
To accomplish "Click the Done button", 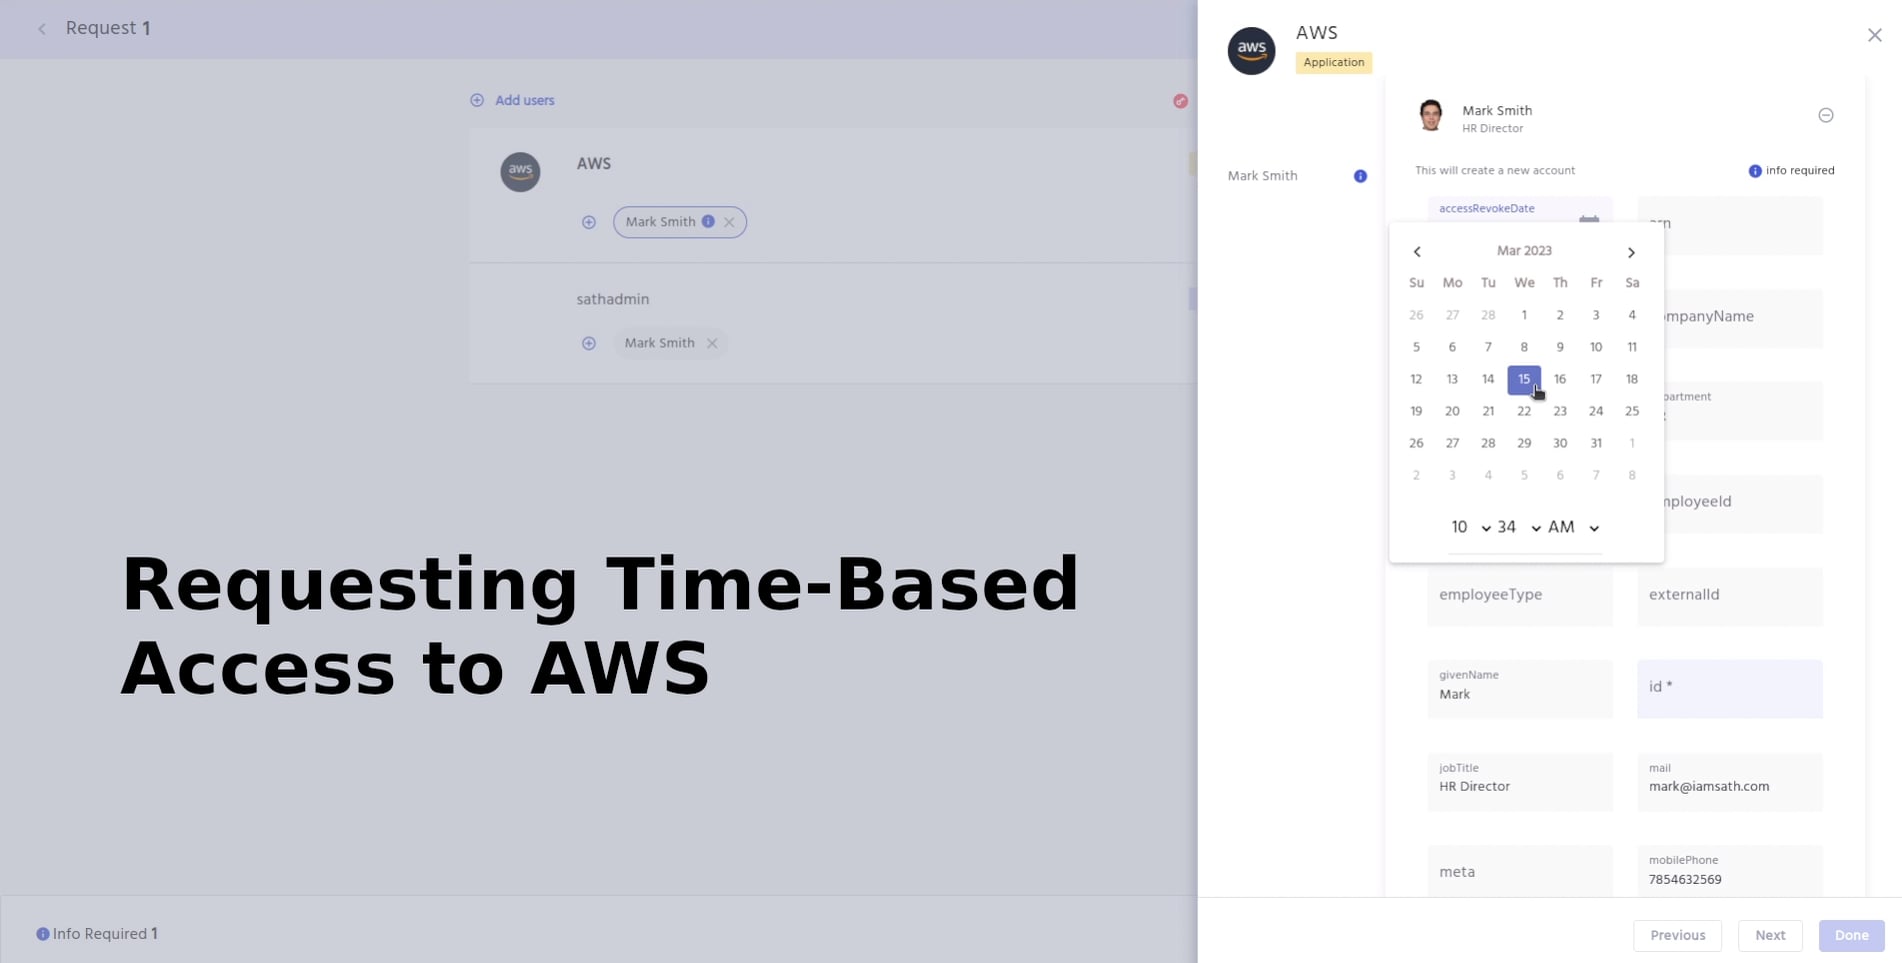I will click(x=1852, y=935).
